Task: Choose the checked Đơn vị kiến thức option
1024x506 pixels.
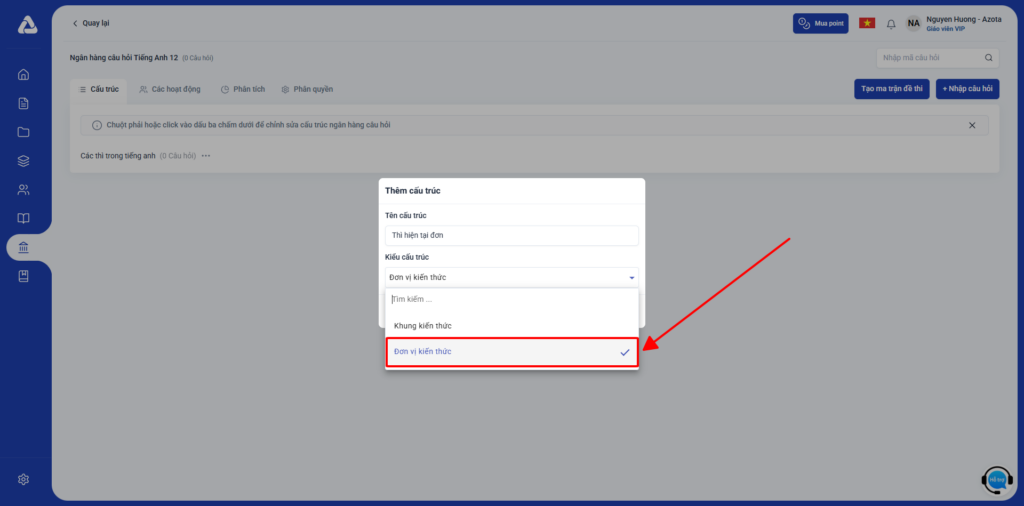Action: coord(511,352)
